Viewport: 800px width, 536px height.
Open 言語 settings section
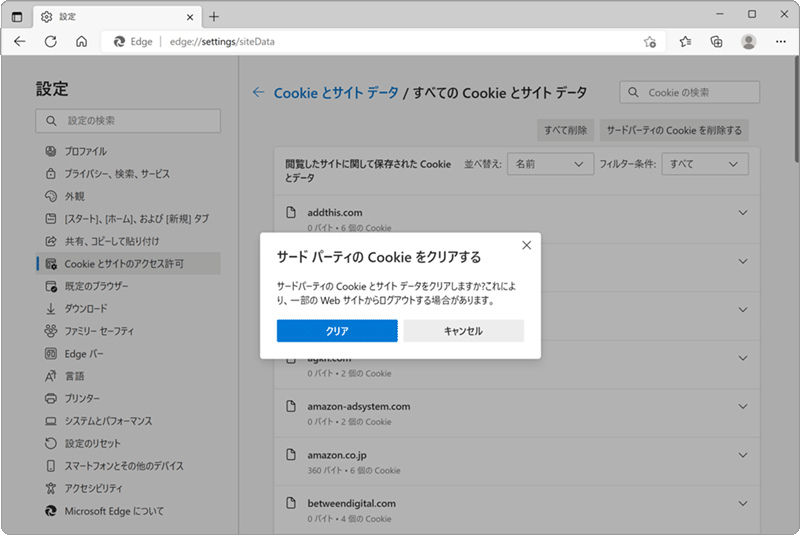tap(128, 376)
